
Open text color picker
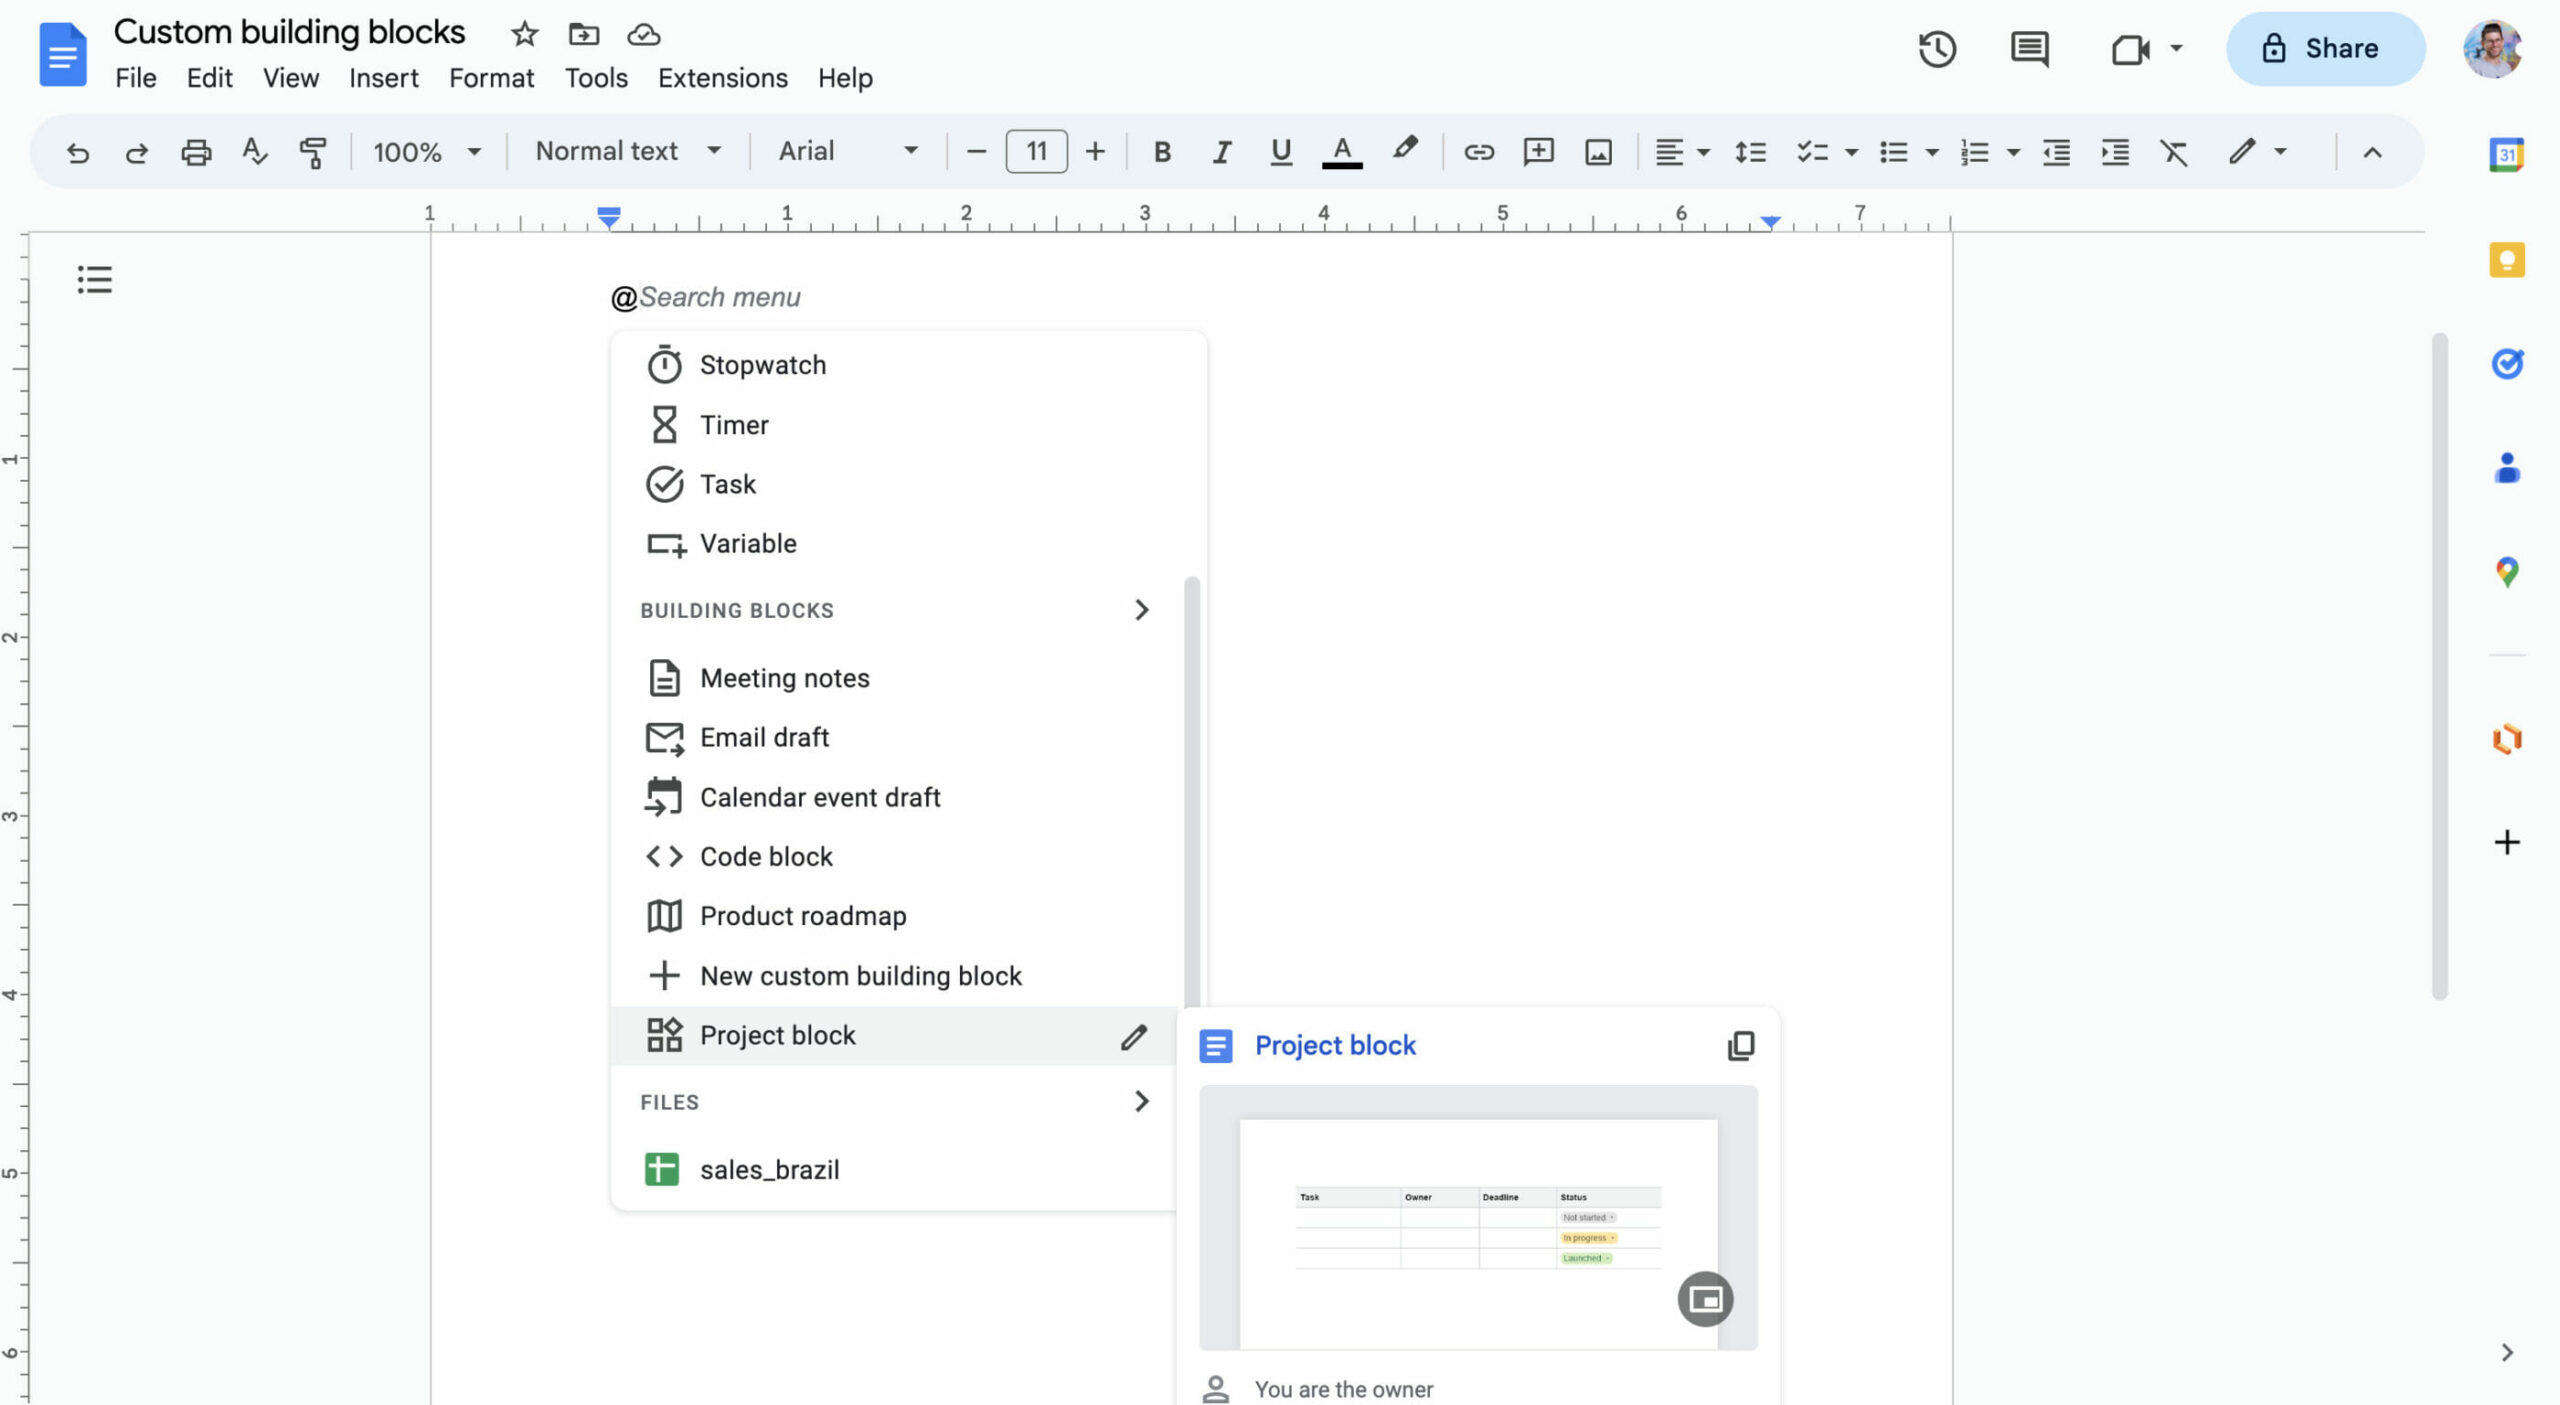(1342, 152)
